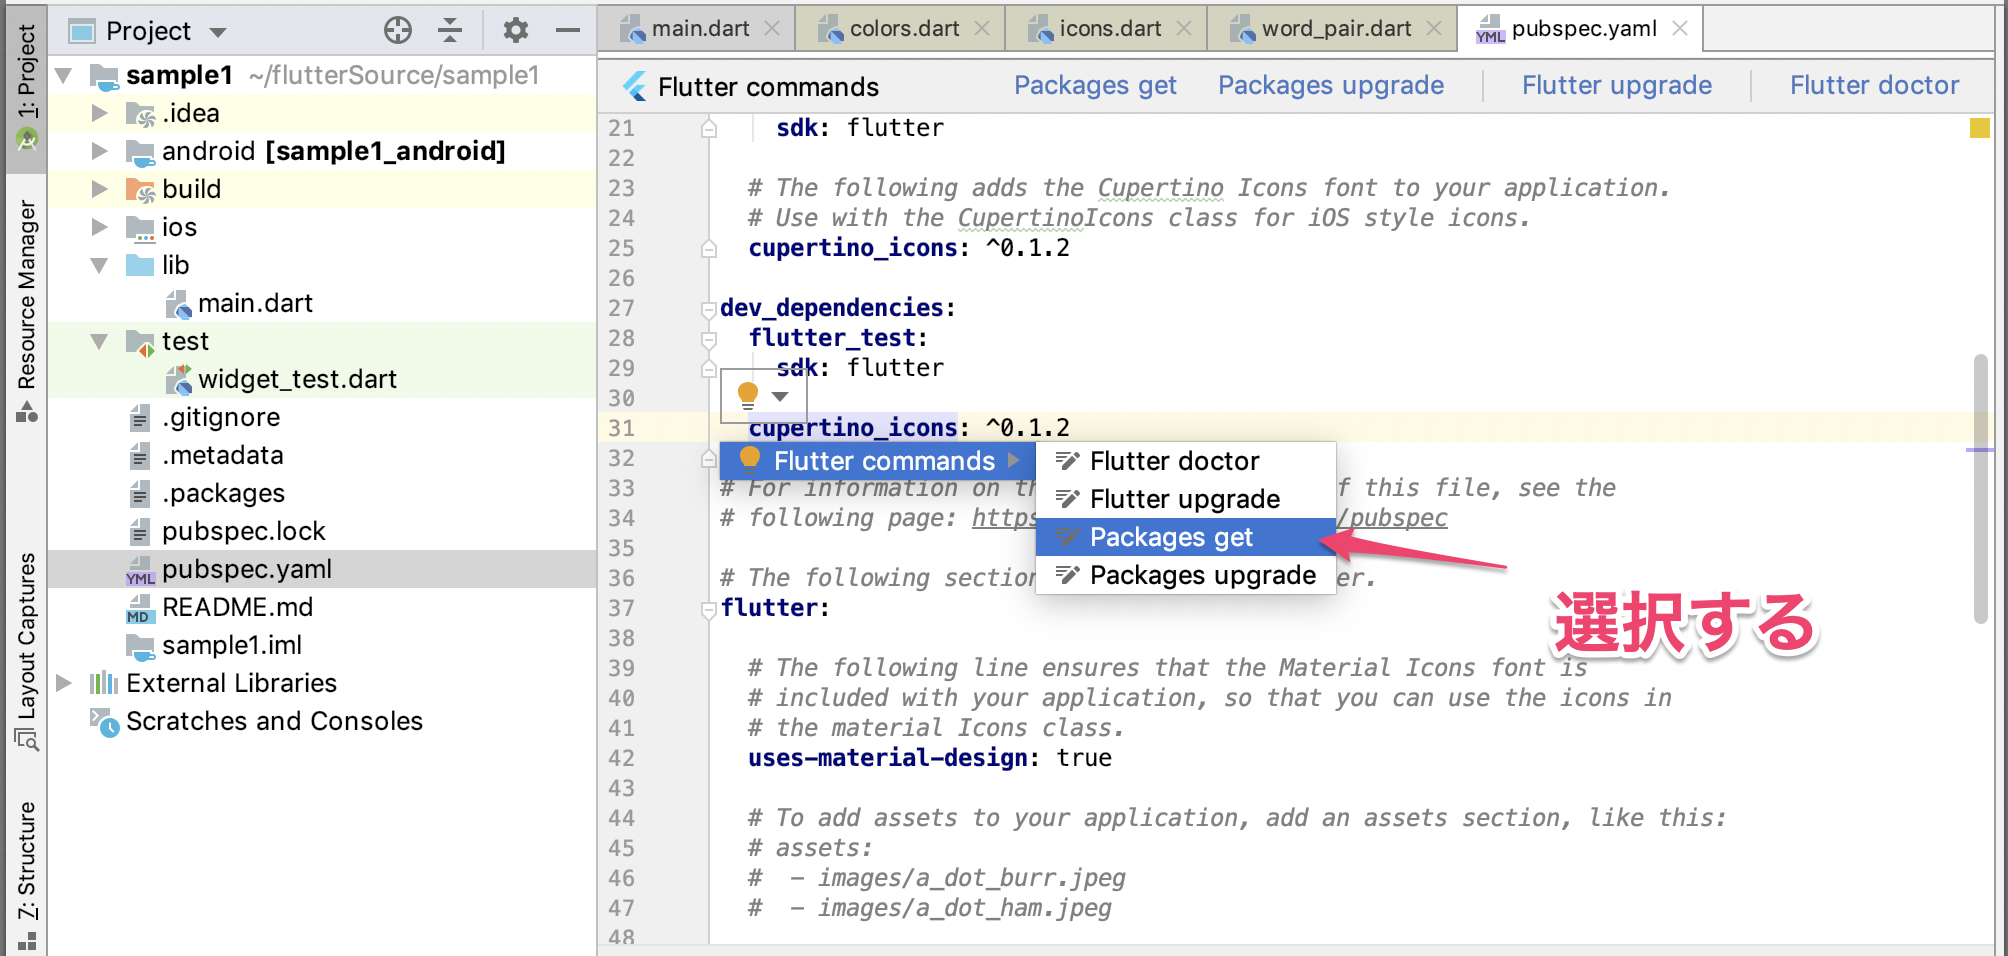Open Layout Captures side panel
The height and width of the screenshot is (956, 2008).
tap(27, 640)
